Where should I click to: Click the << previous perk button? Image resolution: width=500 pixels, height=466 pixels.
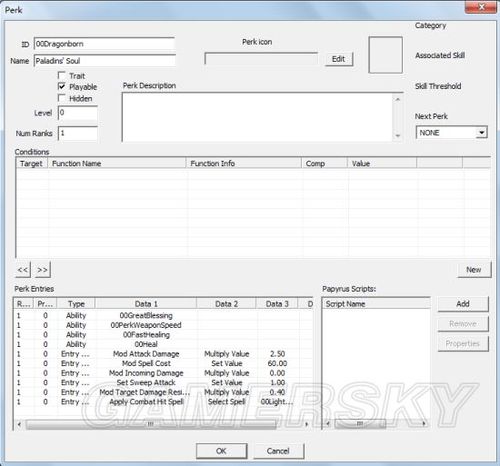23,269
